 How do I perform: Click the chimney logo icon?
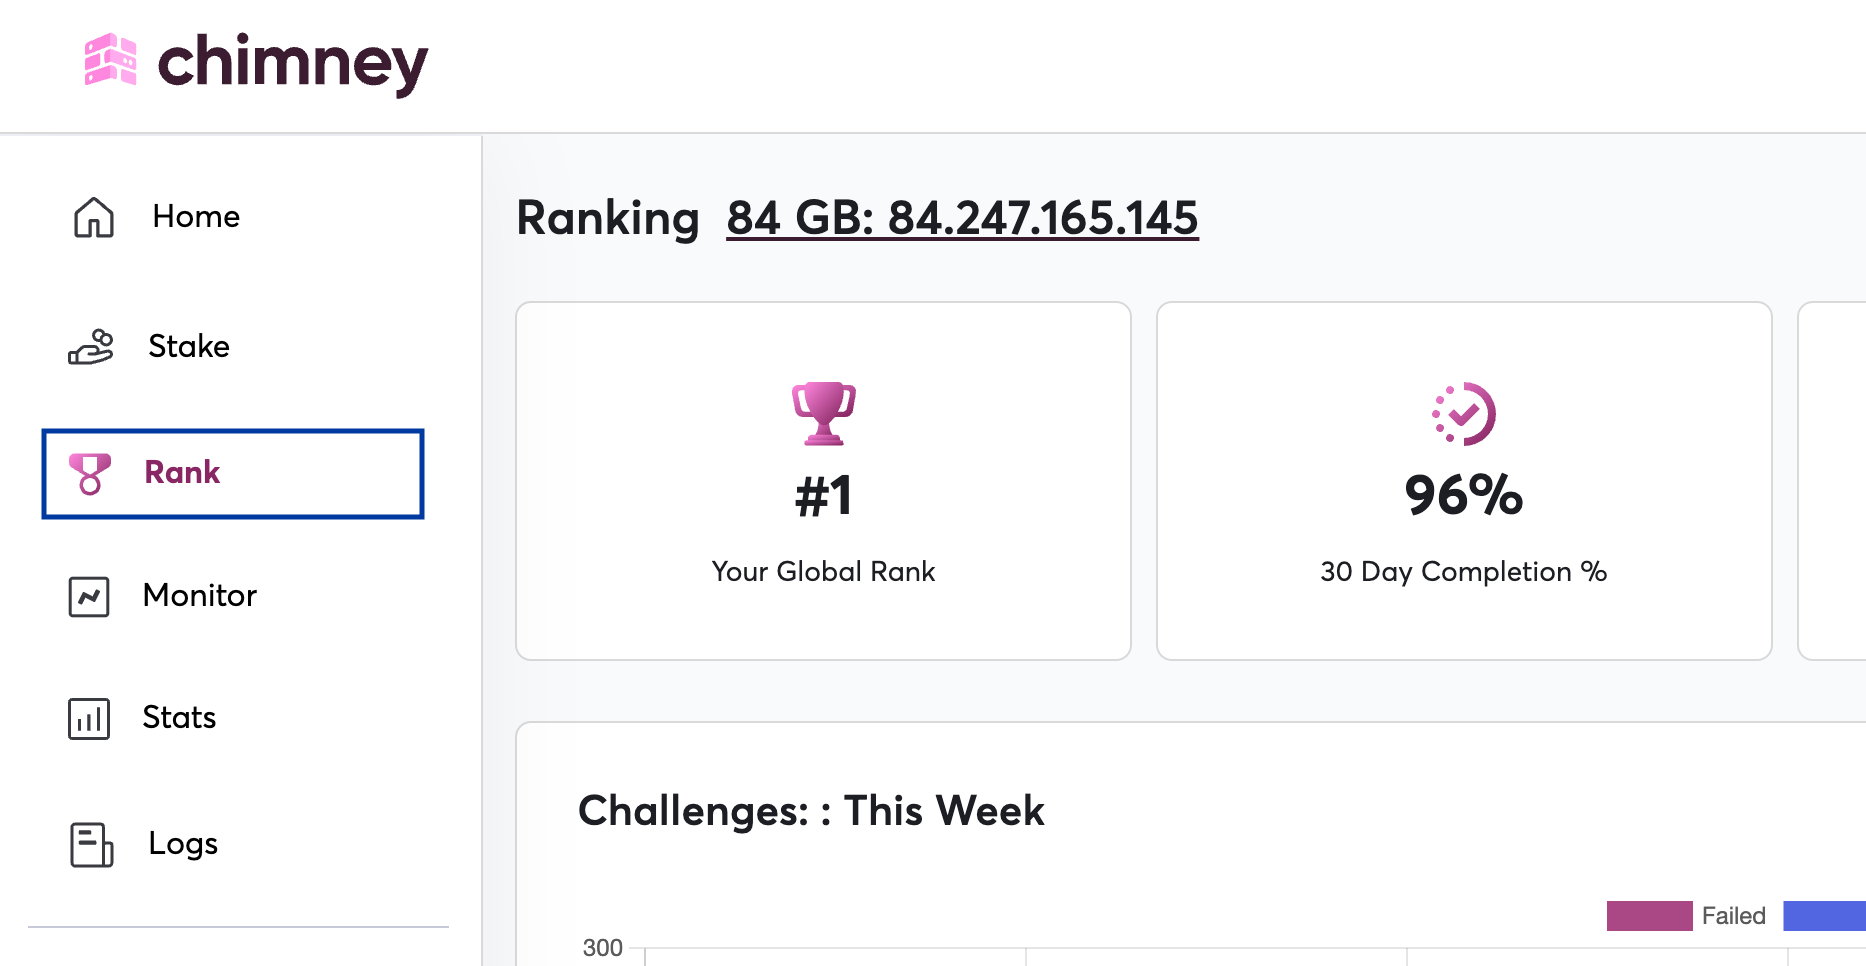click(x=110, y=60)
